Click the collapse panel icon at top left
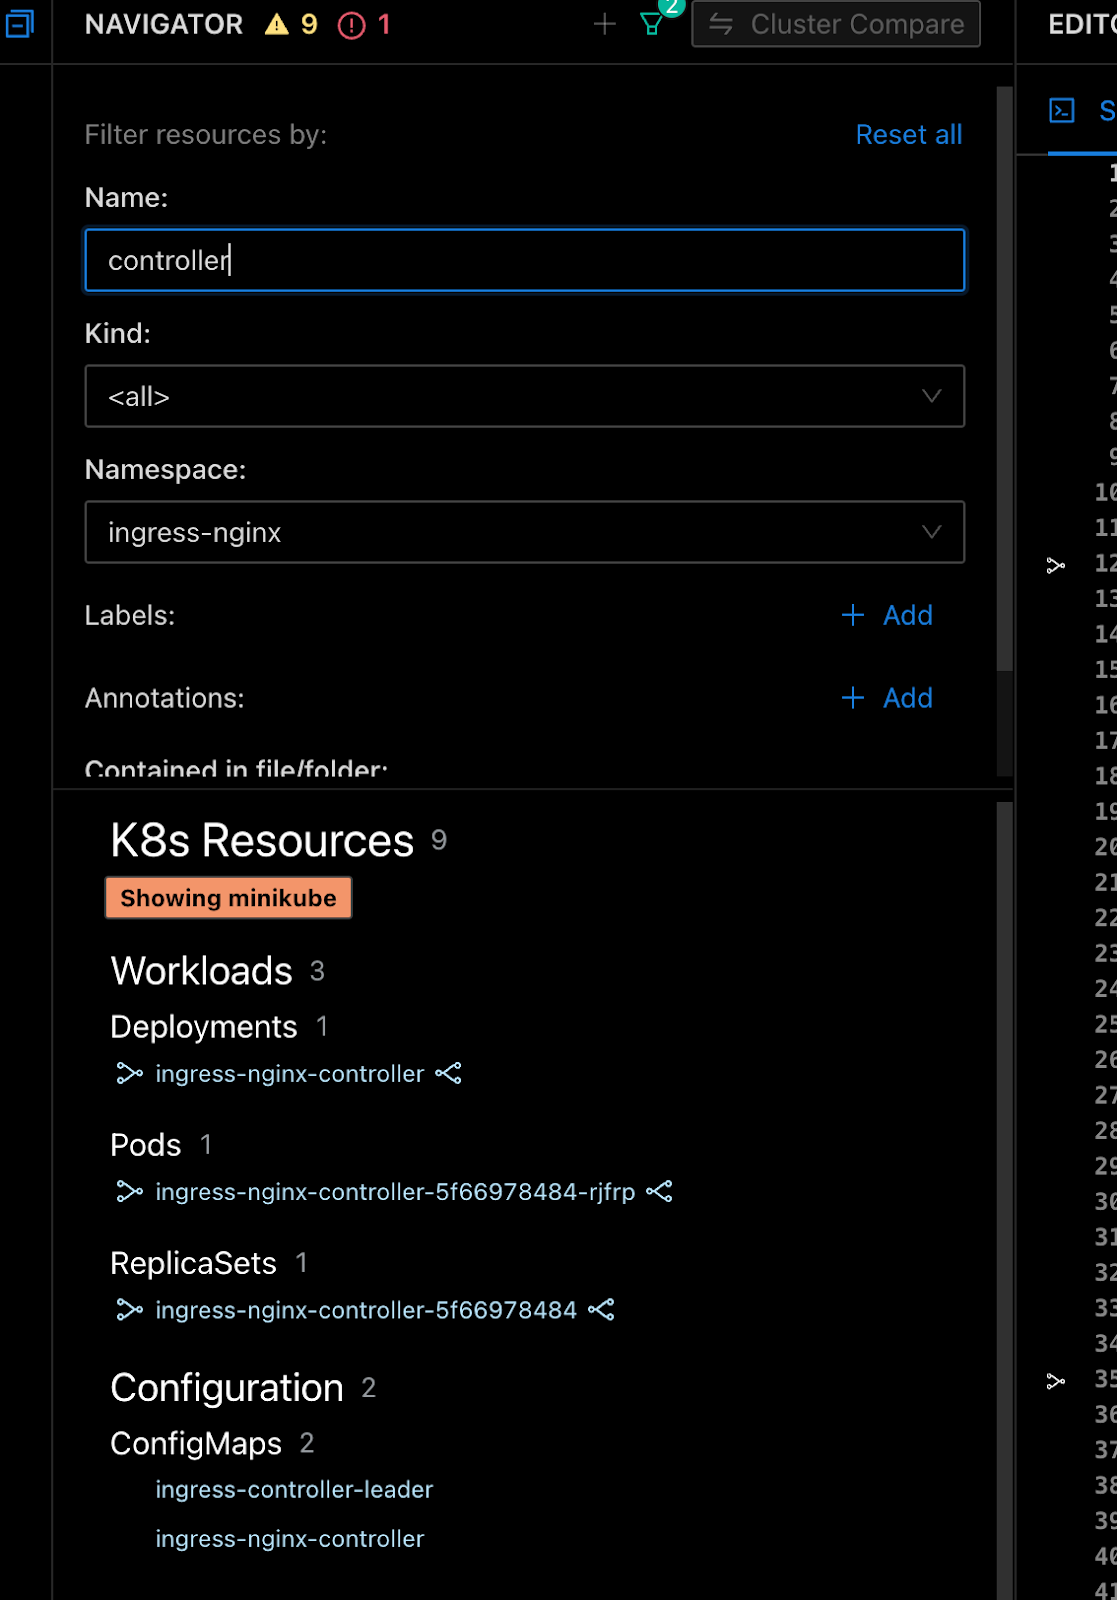Viewport: 1117px width, 1600px height. 19,24
